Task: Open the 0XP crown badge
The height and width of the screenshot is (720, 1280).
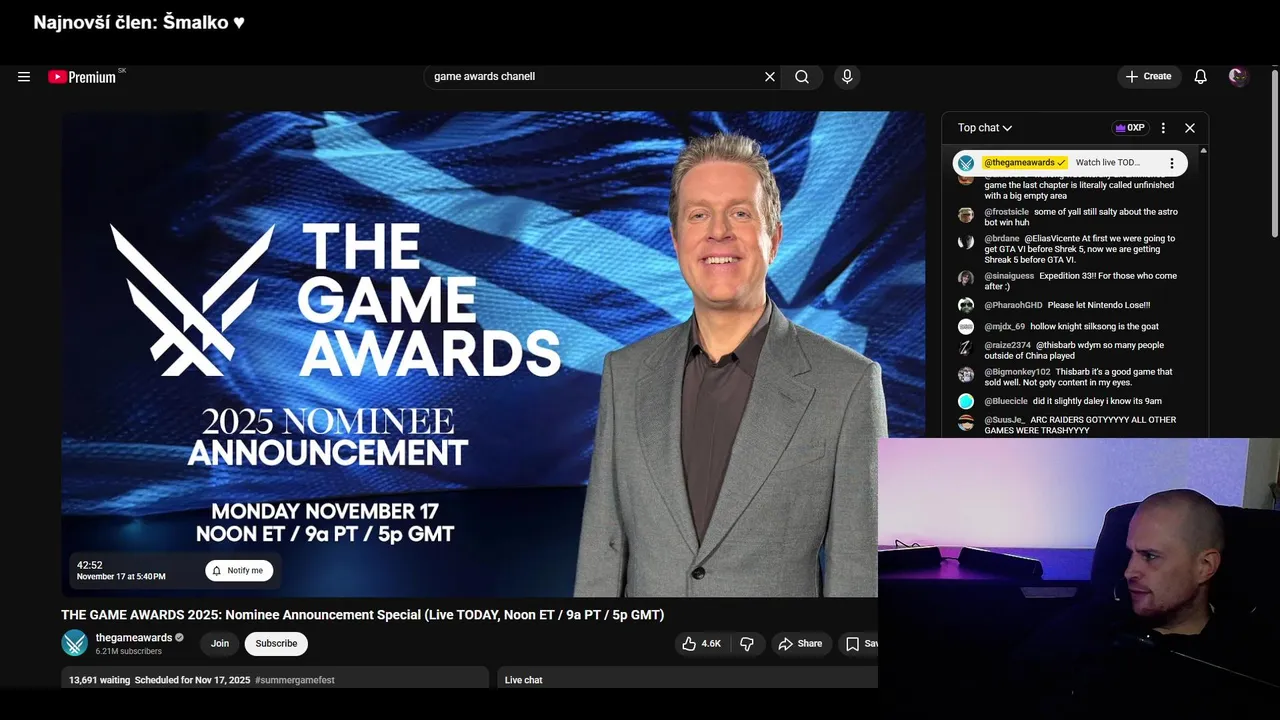Action: (1130, 128)
